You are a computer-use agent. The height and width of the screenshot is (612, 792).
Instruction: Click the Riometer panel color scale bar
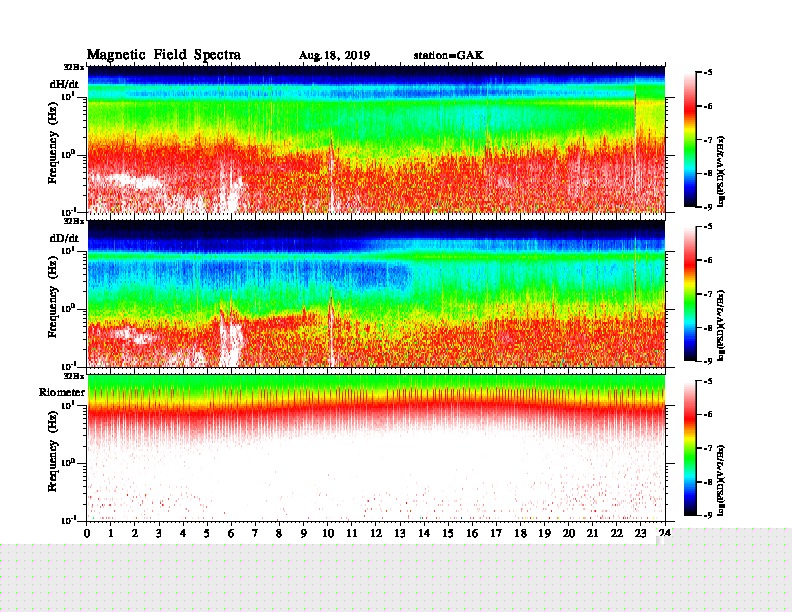click(x=690, y=448)
